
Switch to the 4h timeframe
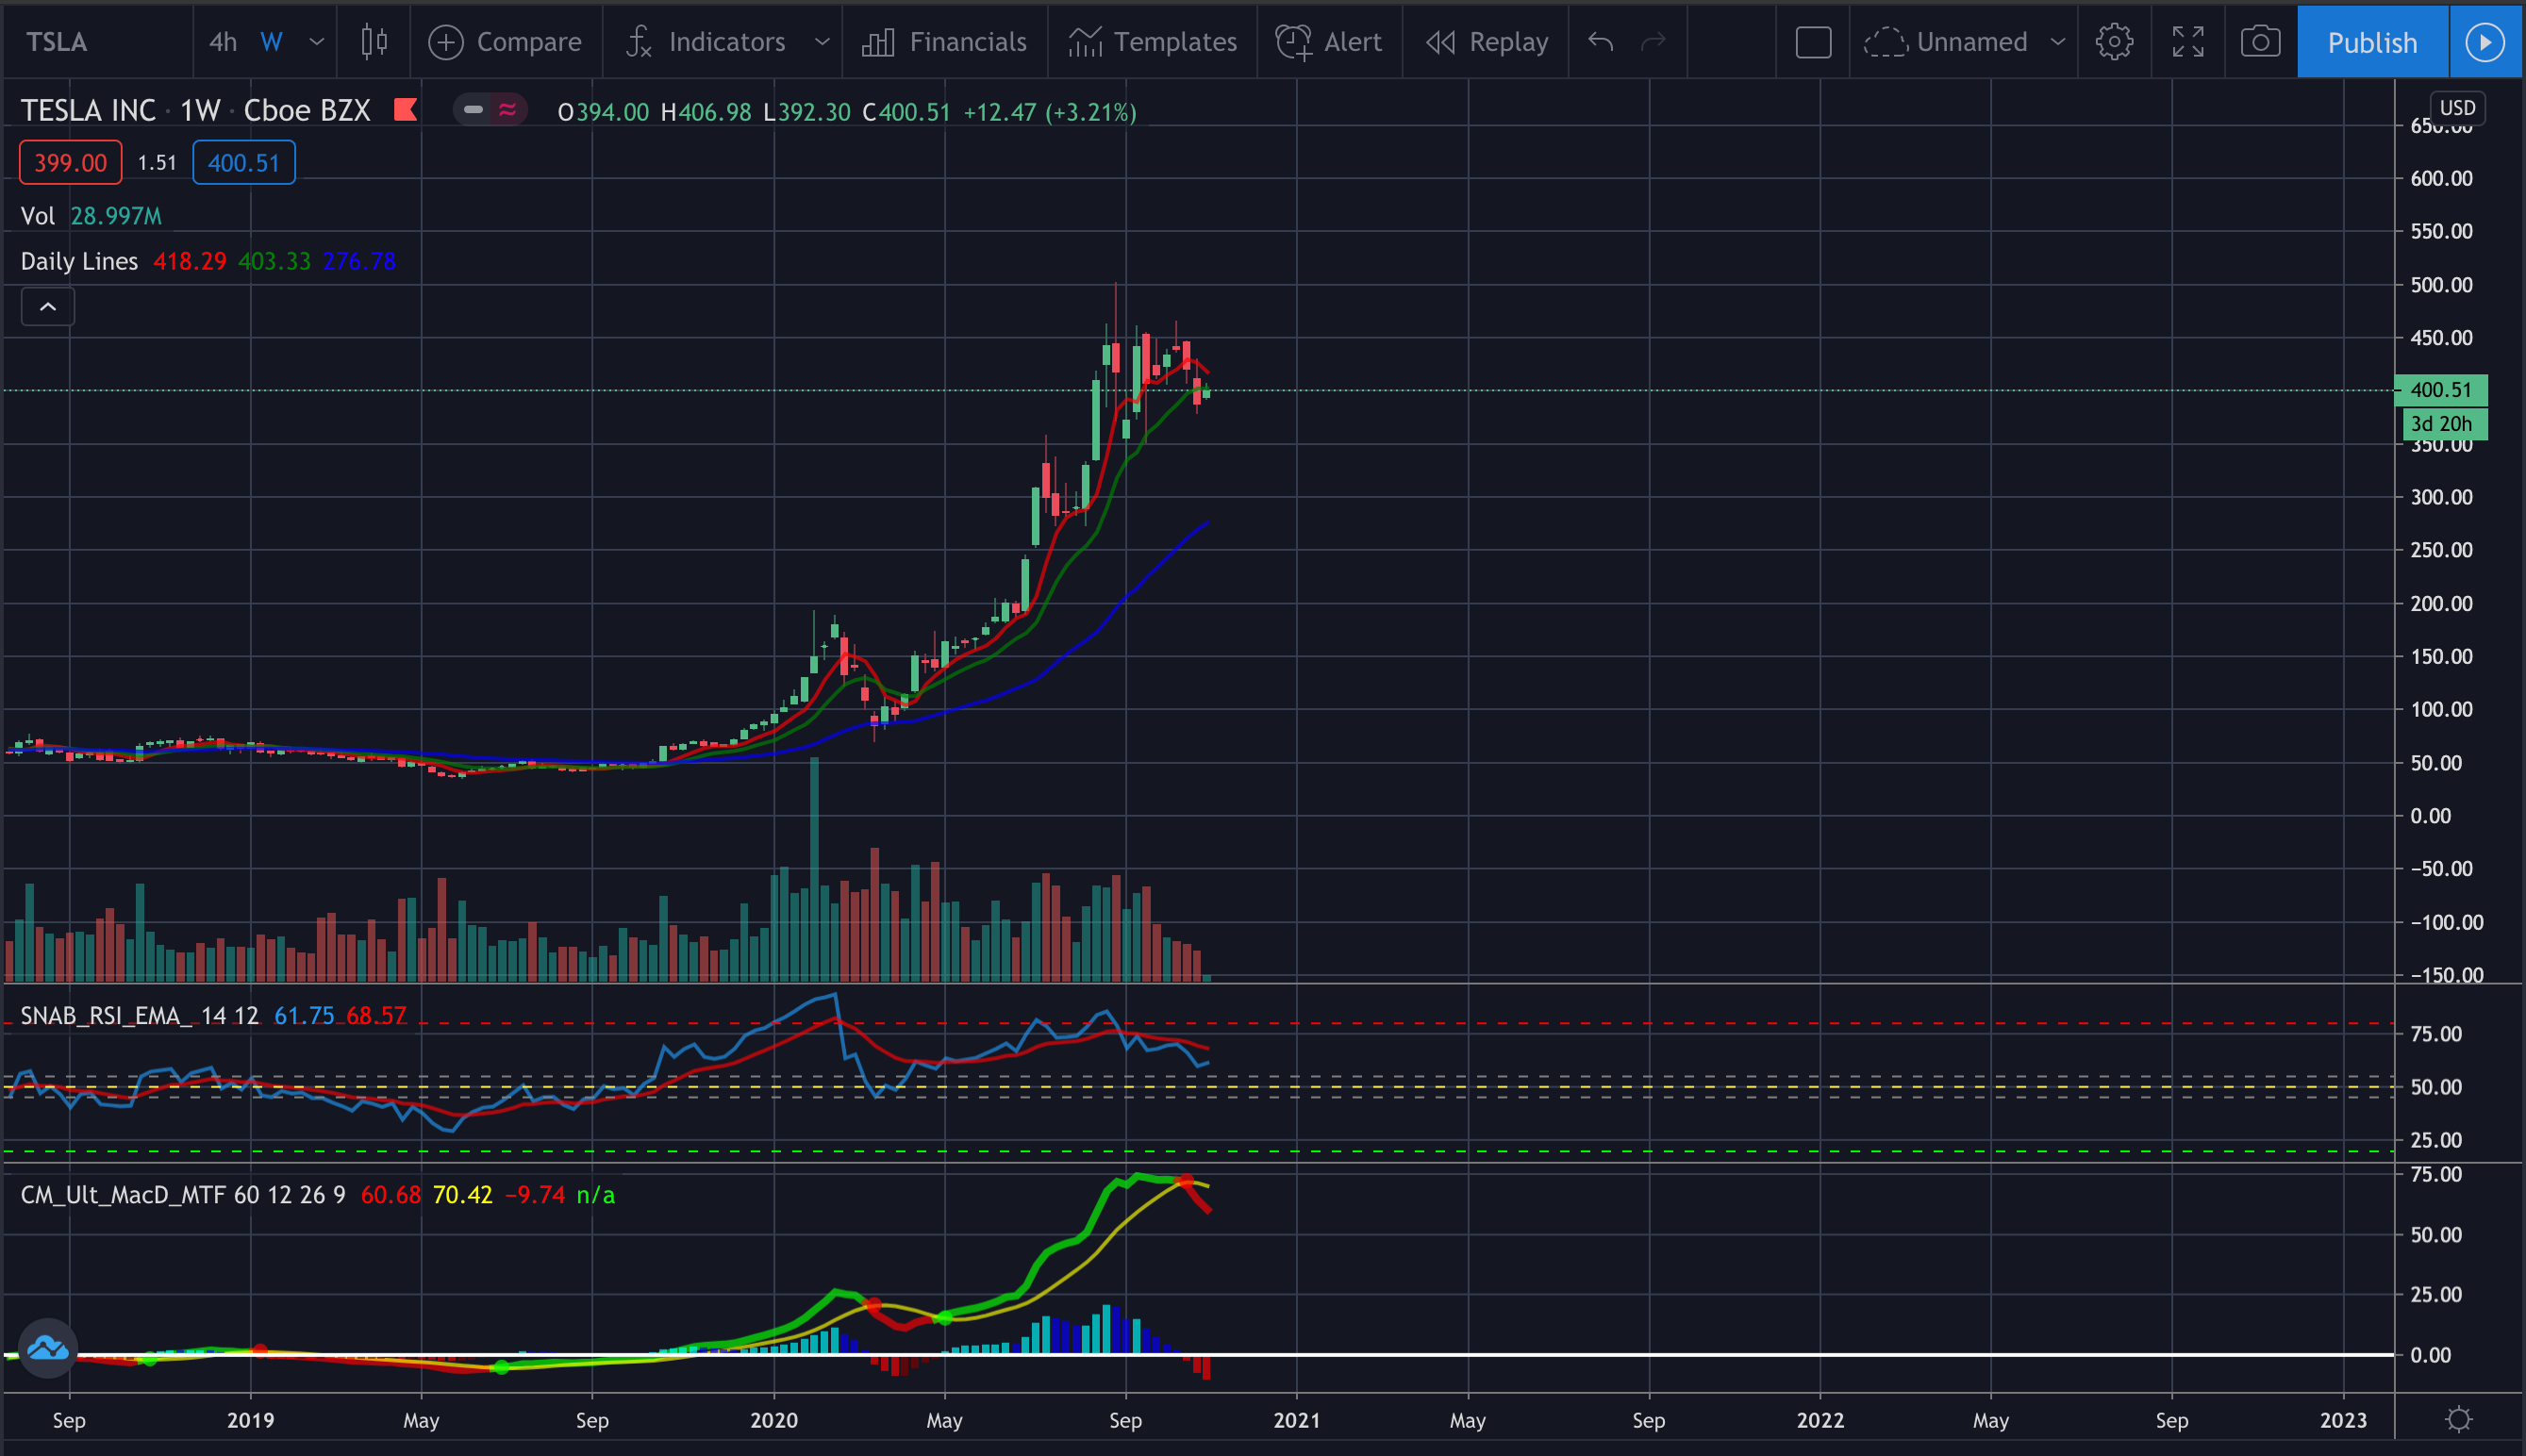pyautogui.click(x=223, y=42)
